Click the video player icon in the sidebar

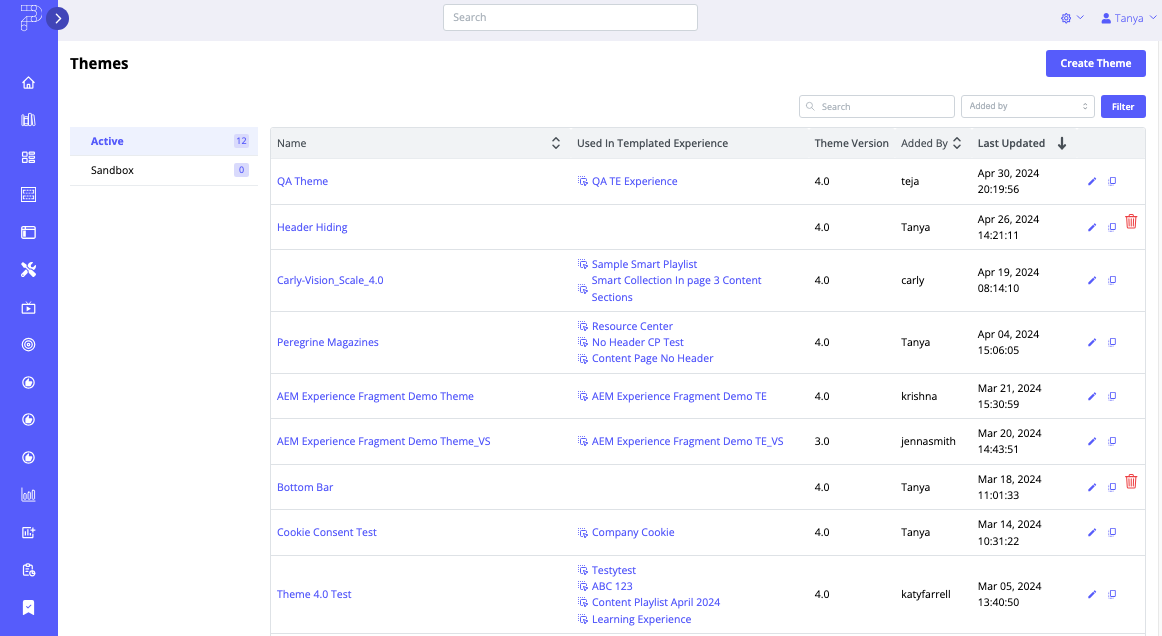[x=28, y=307]
